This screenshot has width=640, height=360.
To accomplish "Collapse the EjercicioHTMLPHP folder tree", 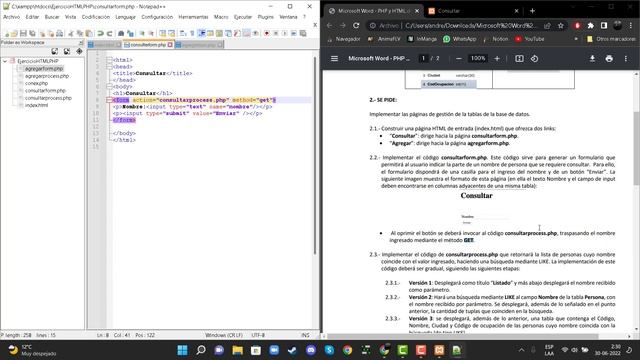I will point(5,61).
